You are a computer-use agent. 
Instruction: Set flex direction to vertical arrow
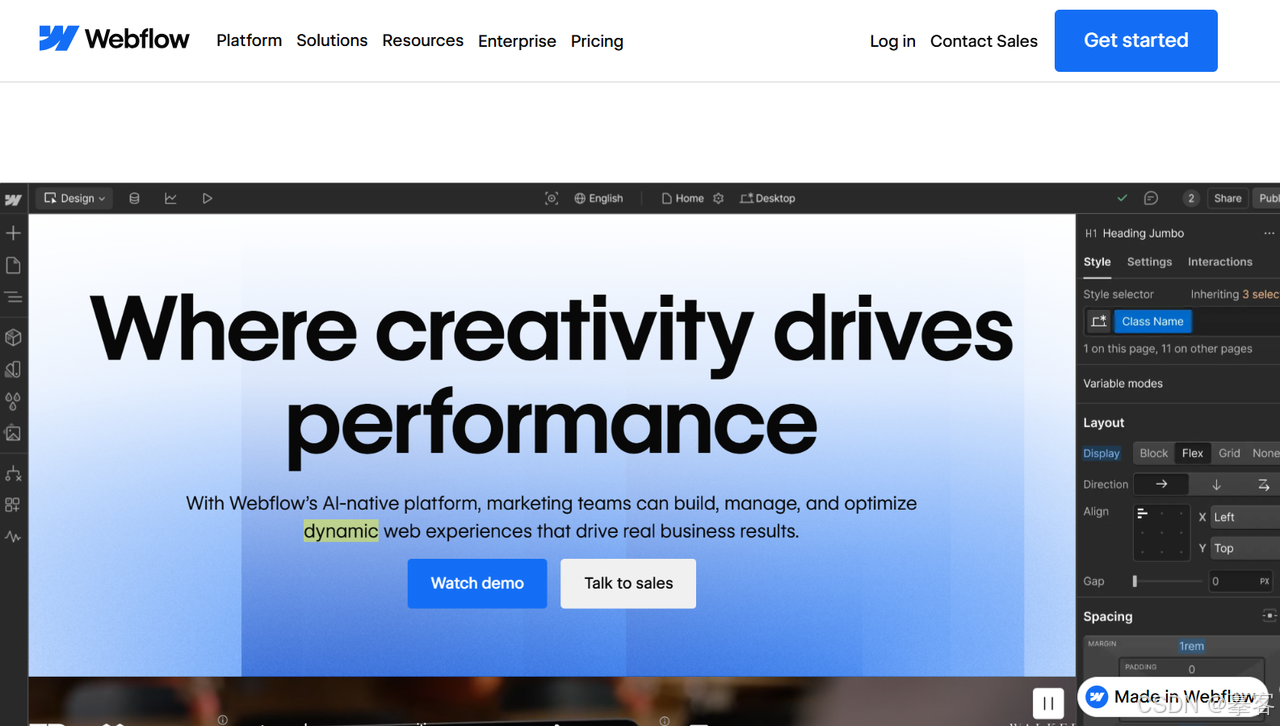click(x=1216, y=484)
